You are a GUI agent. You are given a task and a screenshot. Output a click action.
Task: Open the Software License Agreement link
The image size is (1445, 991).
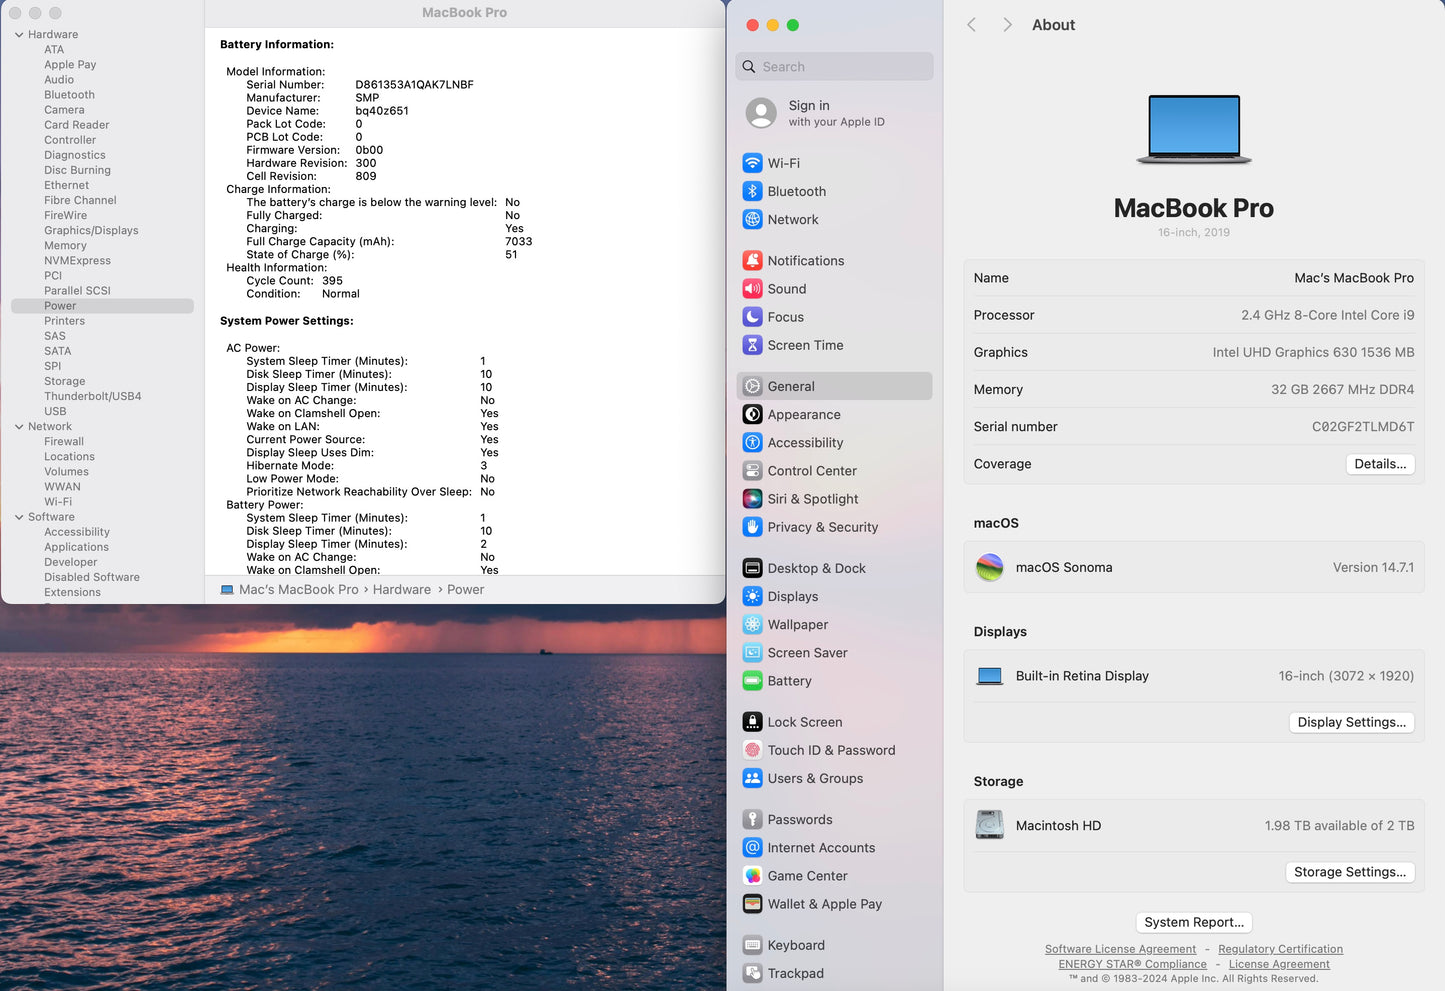click(1120, 949)
